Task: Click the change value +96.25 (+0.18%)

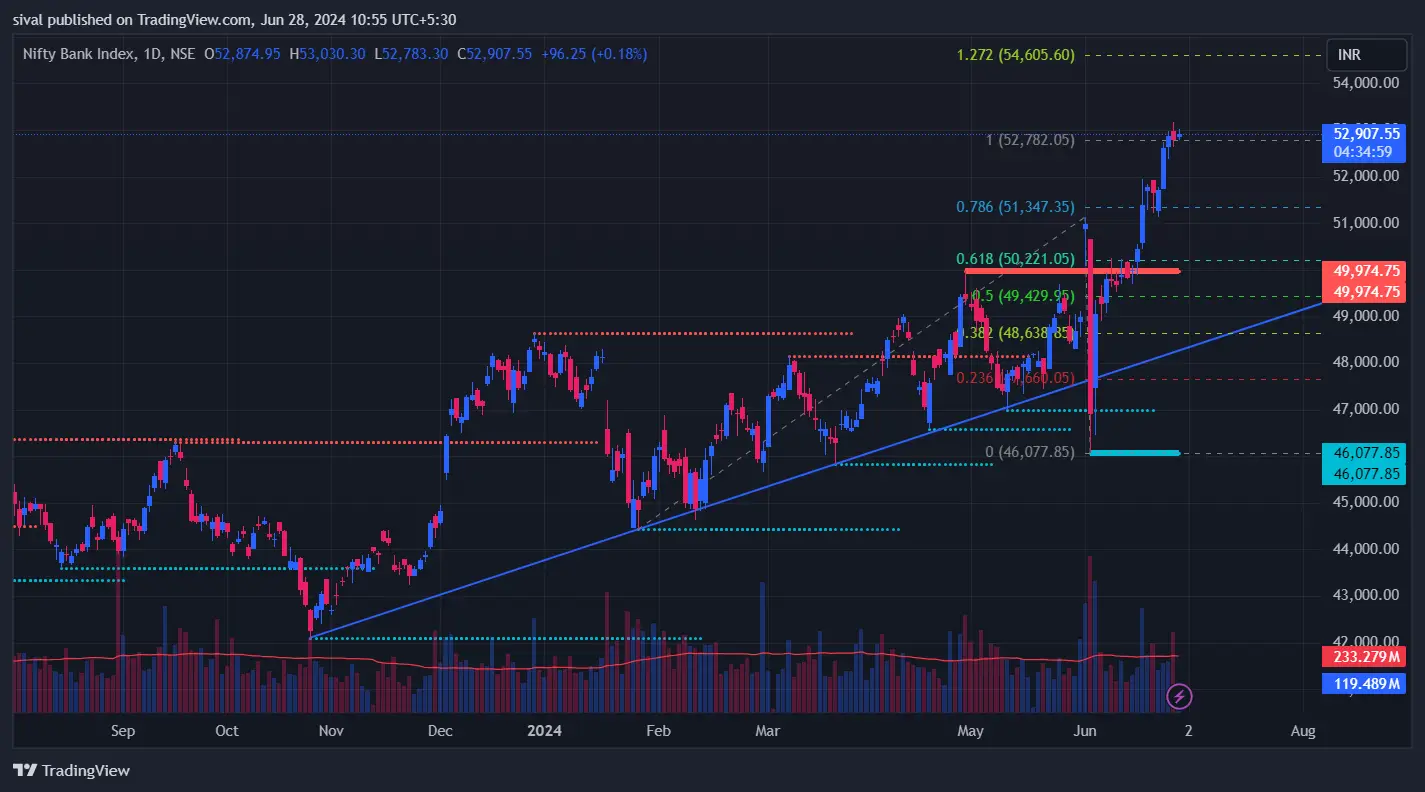Action: click(x=594, y=54)
